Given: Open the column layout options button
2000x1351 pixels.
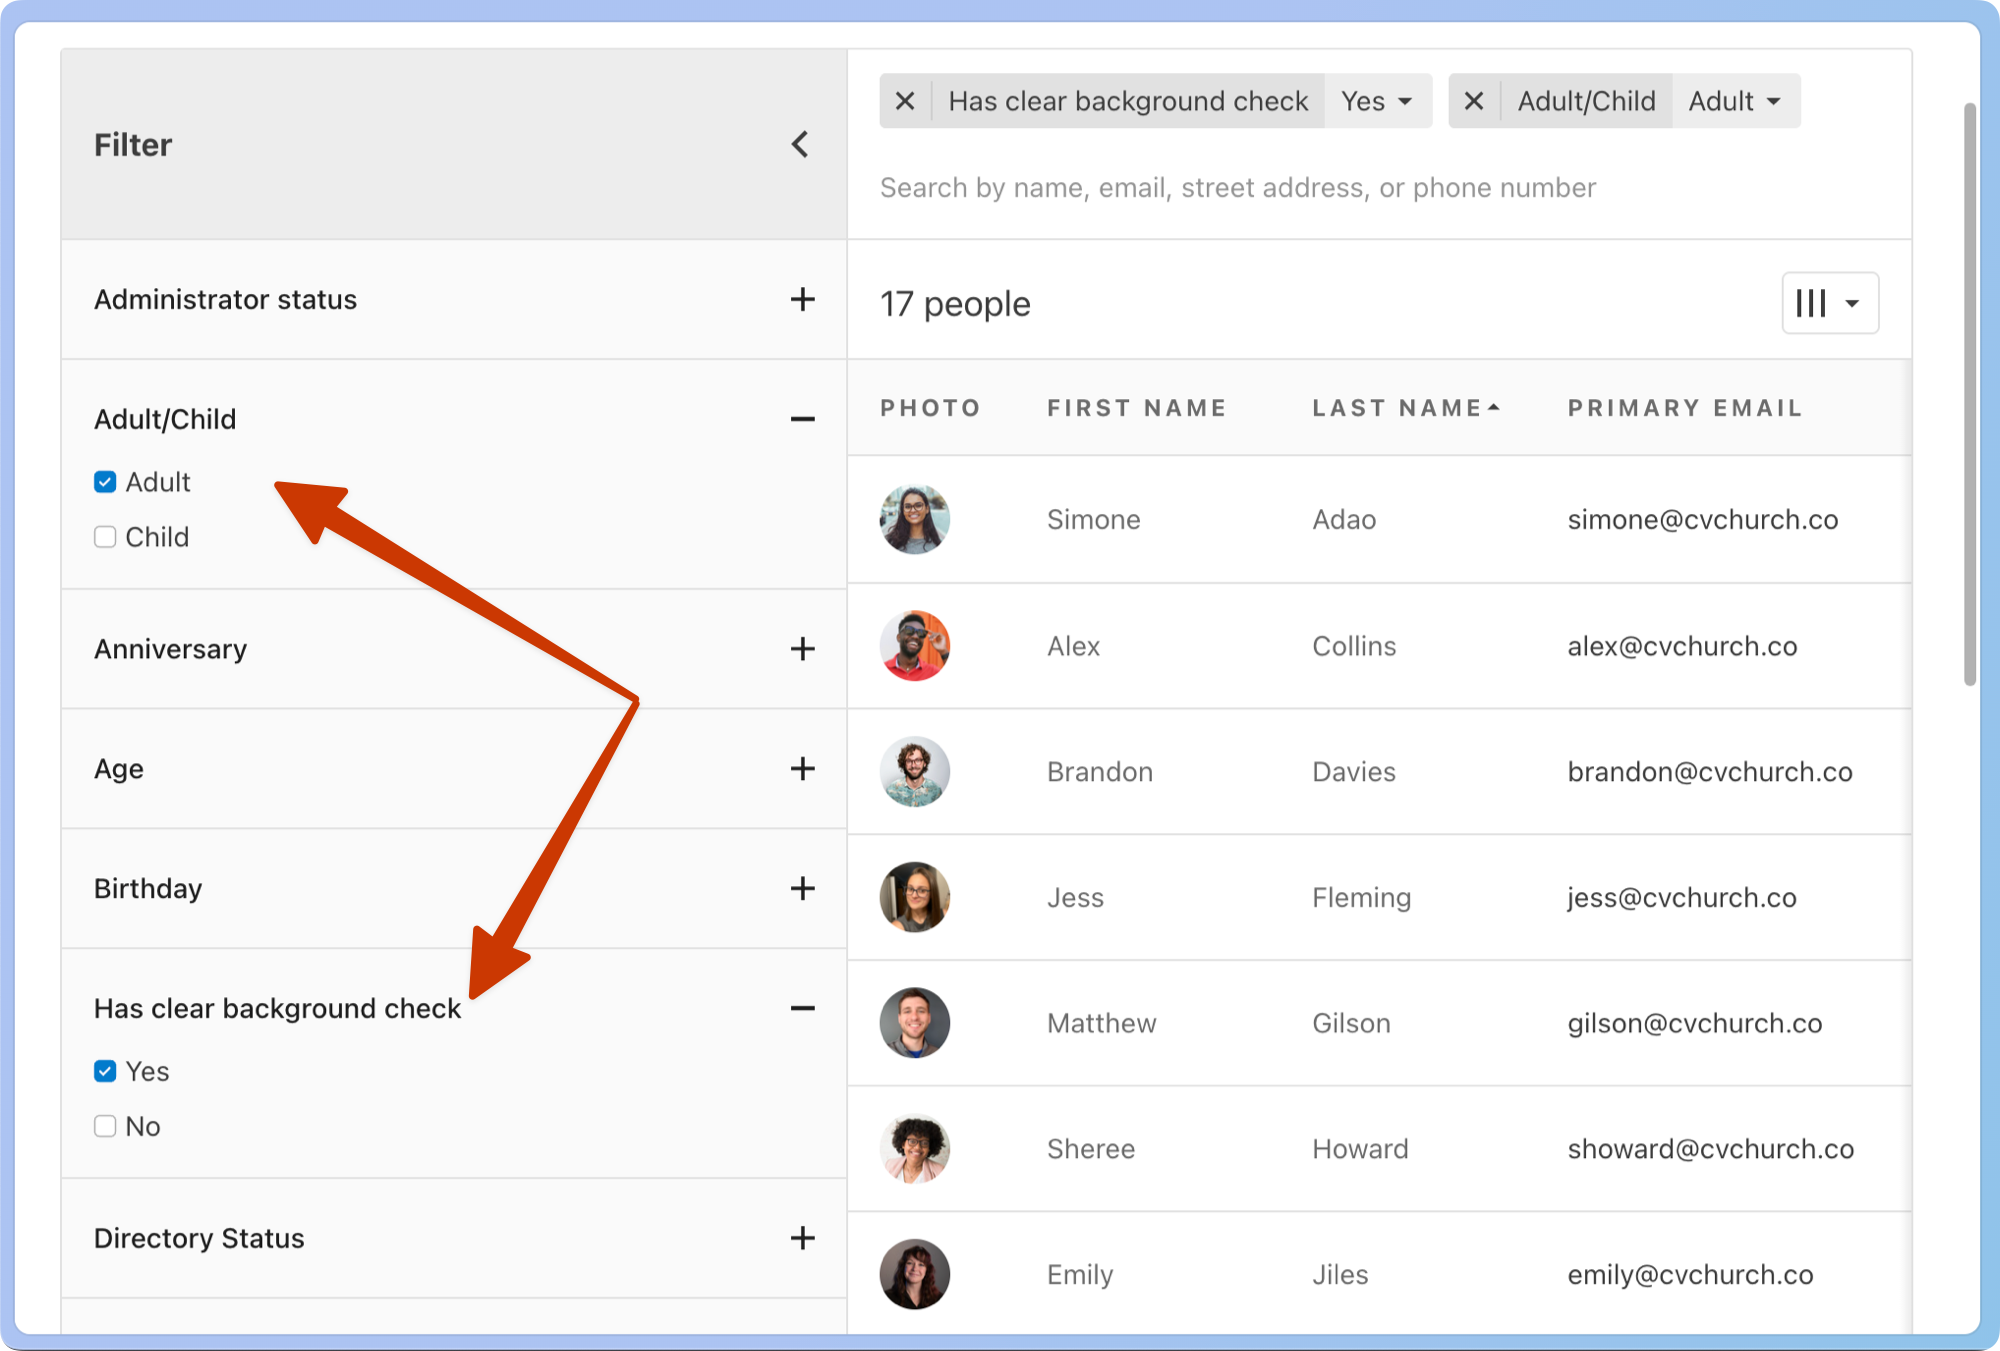Looking at the screenshot, I should (x=1829, y=303).
